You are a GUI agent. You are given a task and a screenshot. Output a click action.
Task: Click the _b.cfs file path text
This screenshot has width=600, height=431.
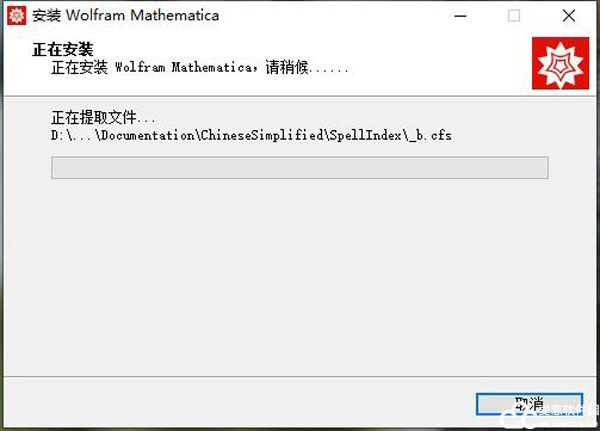click(251, 136)
